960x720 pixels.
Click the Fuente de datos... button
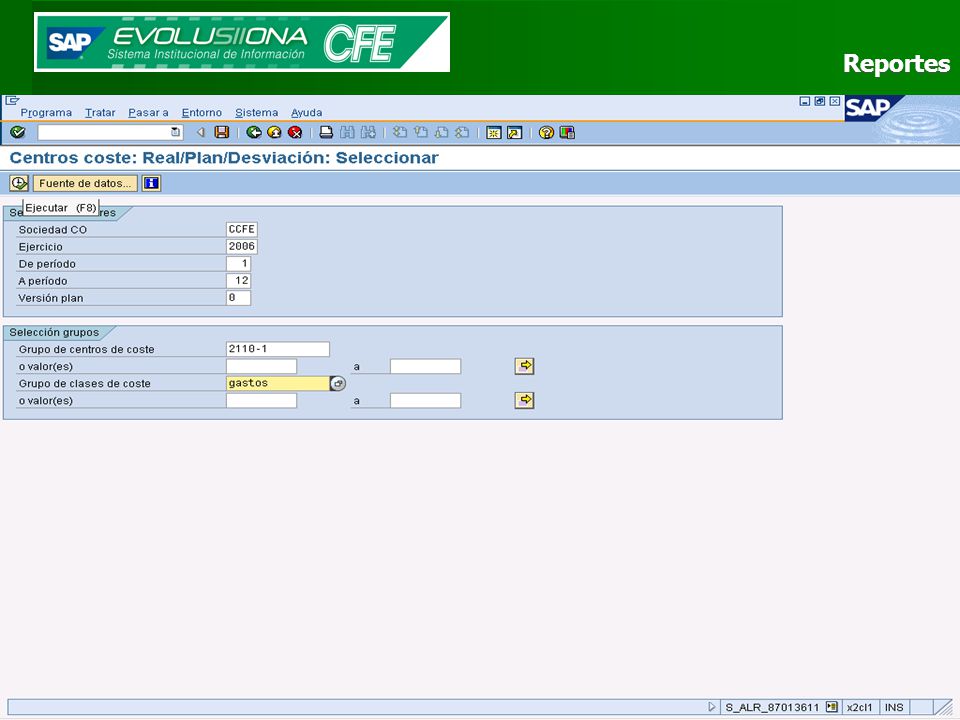point(84,183)
